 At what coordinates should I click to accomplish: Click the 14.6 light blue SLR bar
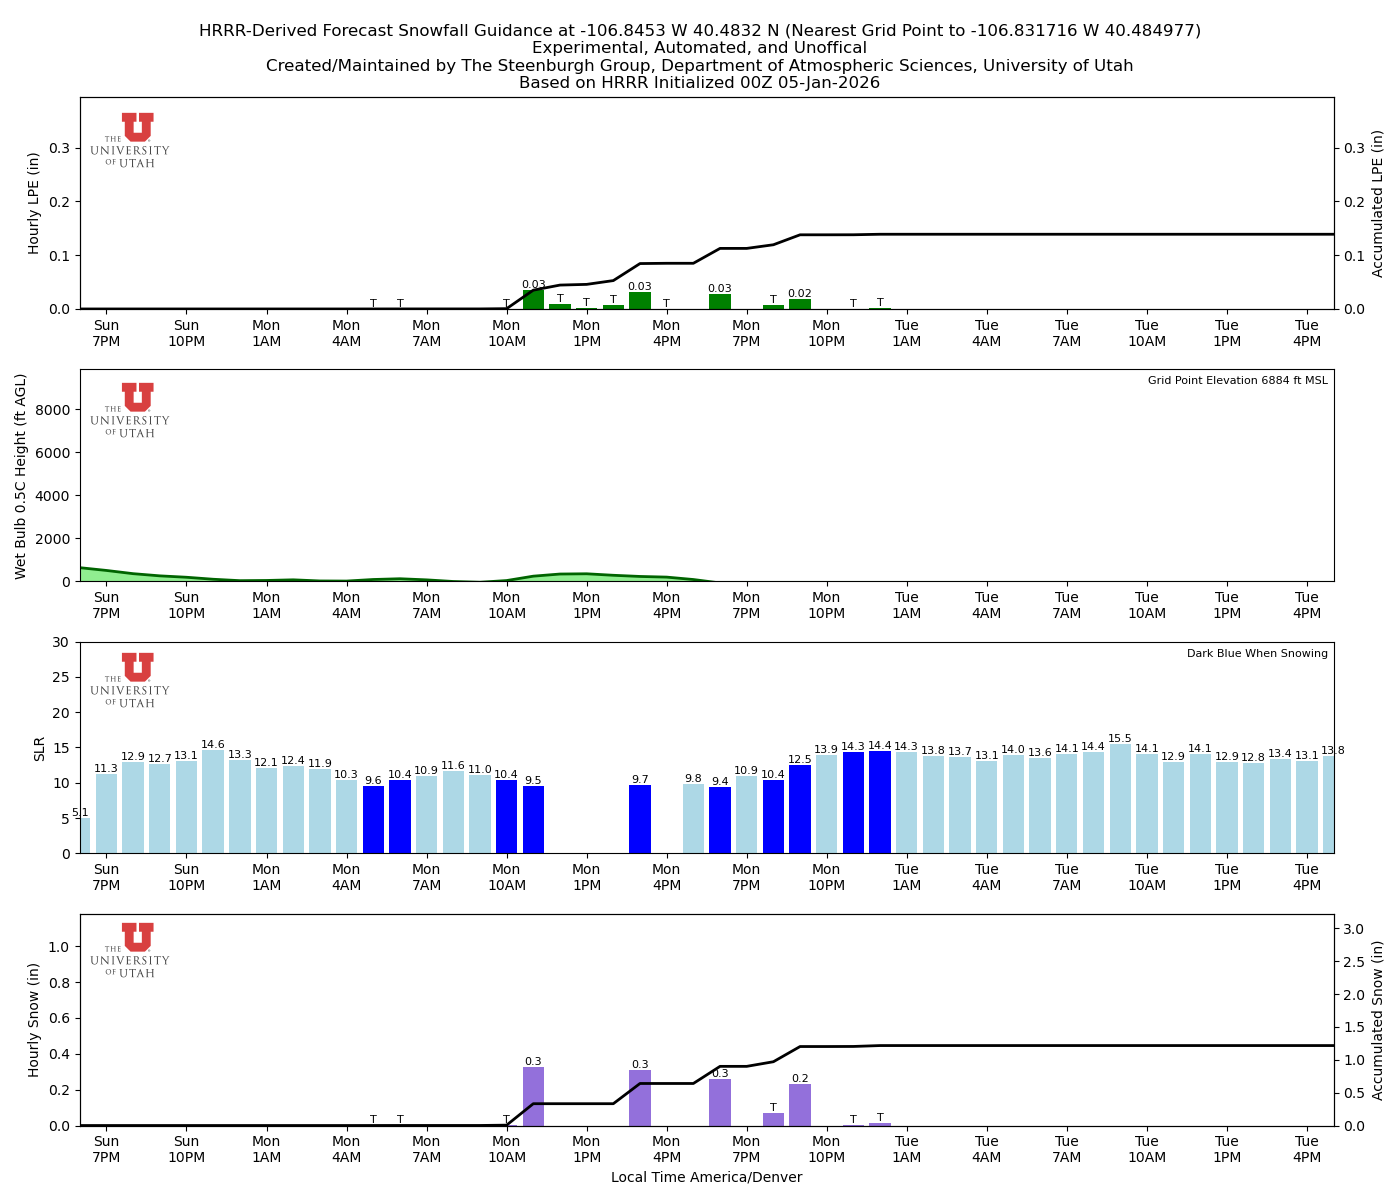(214, 800)
